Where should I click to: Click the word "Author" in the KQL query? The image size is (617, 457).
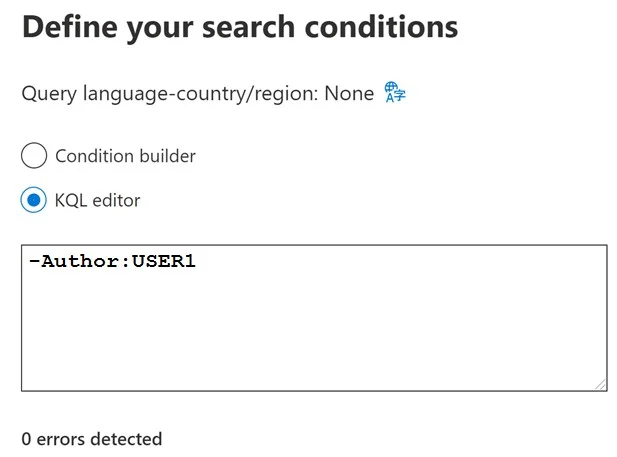pyautogui.click(x=81, y=261)
